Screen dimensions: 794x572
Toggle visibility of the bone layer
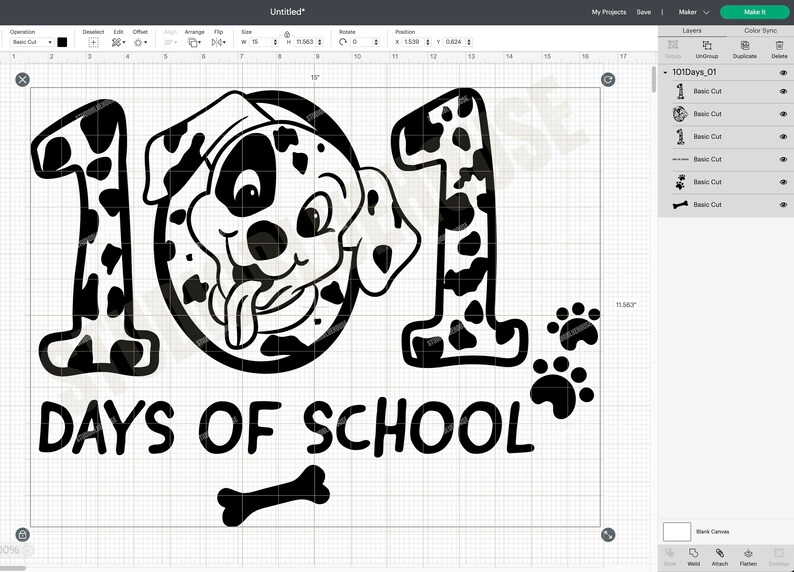(783, 205)
